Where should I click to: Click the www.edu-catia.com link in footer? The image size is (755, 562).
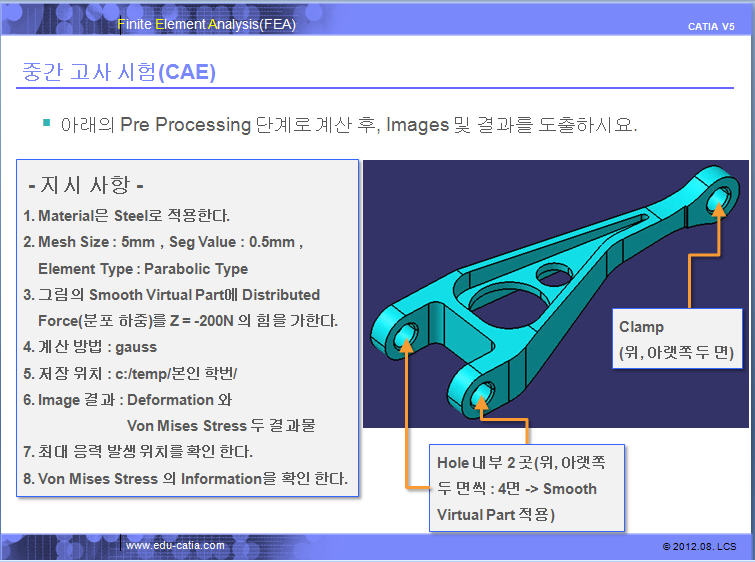point(177,545)
